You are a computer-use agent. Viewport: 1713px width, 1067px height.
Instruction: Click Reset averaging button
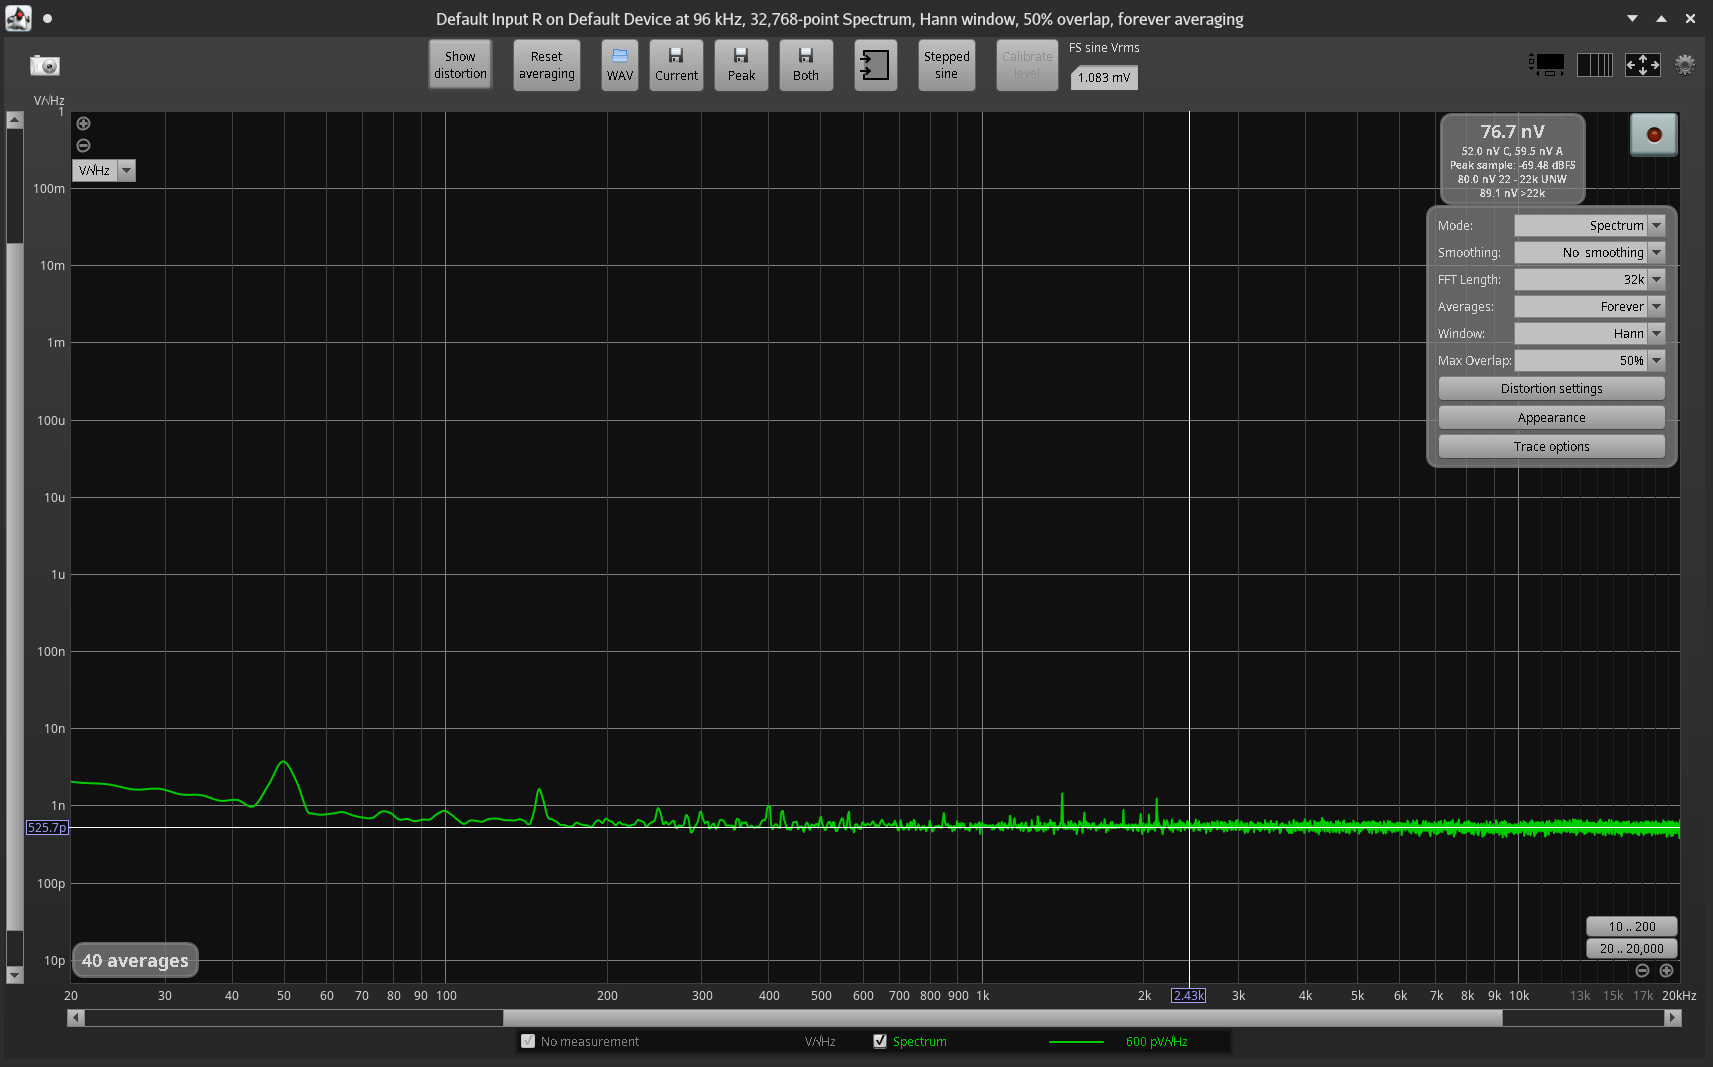pos(547,65)
